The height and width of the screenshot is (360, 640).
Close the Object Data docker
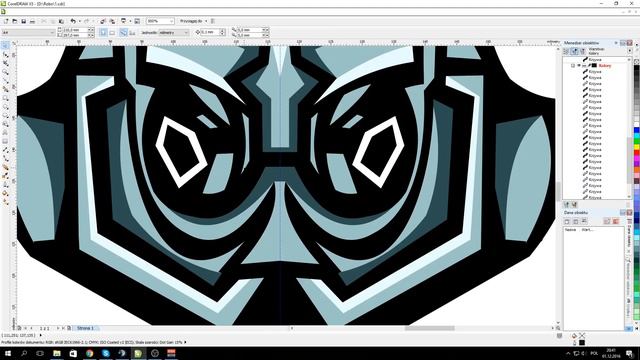point(629,213)
